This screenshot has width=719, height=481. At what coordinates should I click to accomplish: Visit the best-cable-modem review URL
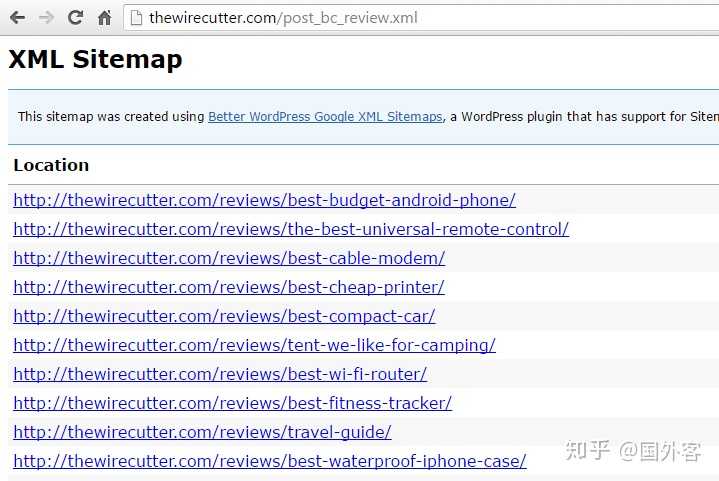[x=229, y=258]
